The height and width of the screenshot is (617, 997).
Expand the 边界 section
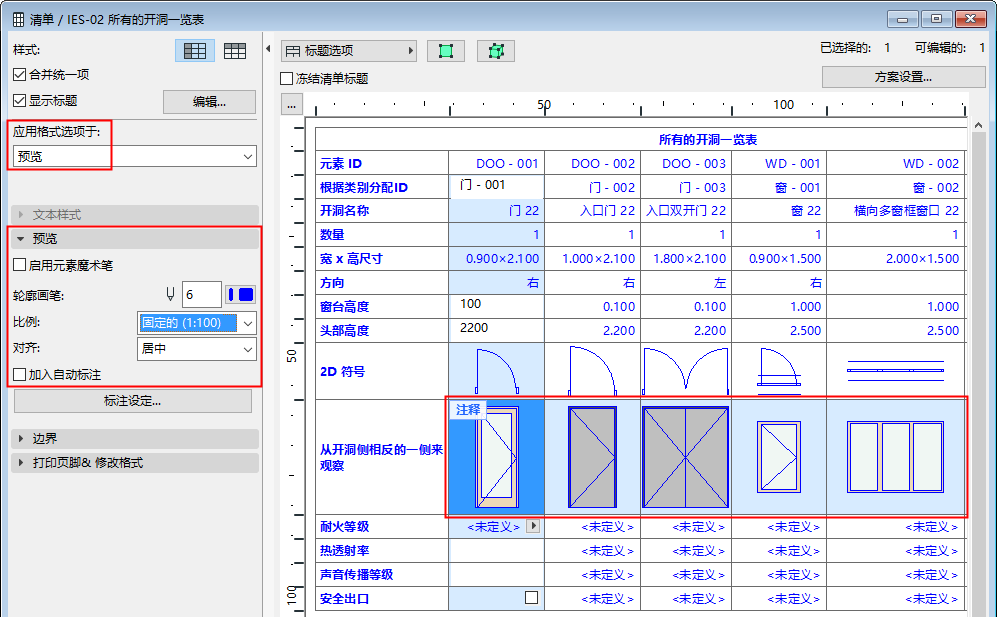135,438
